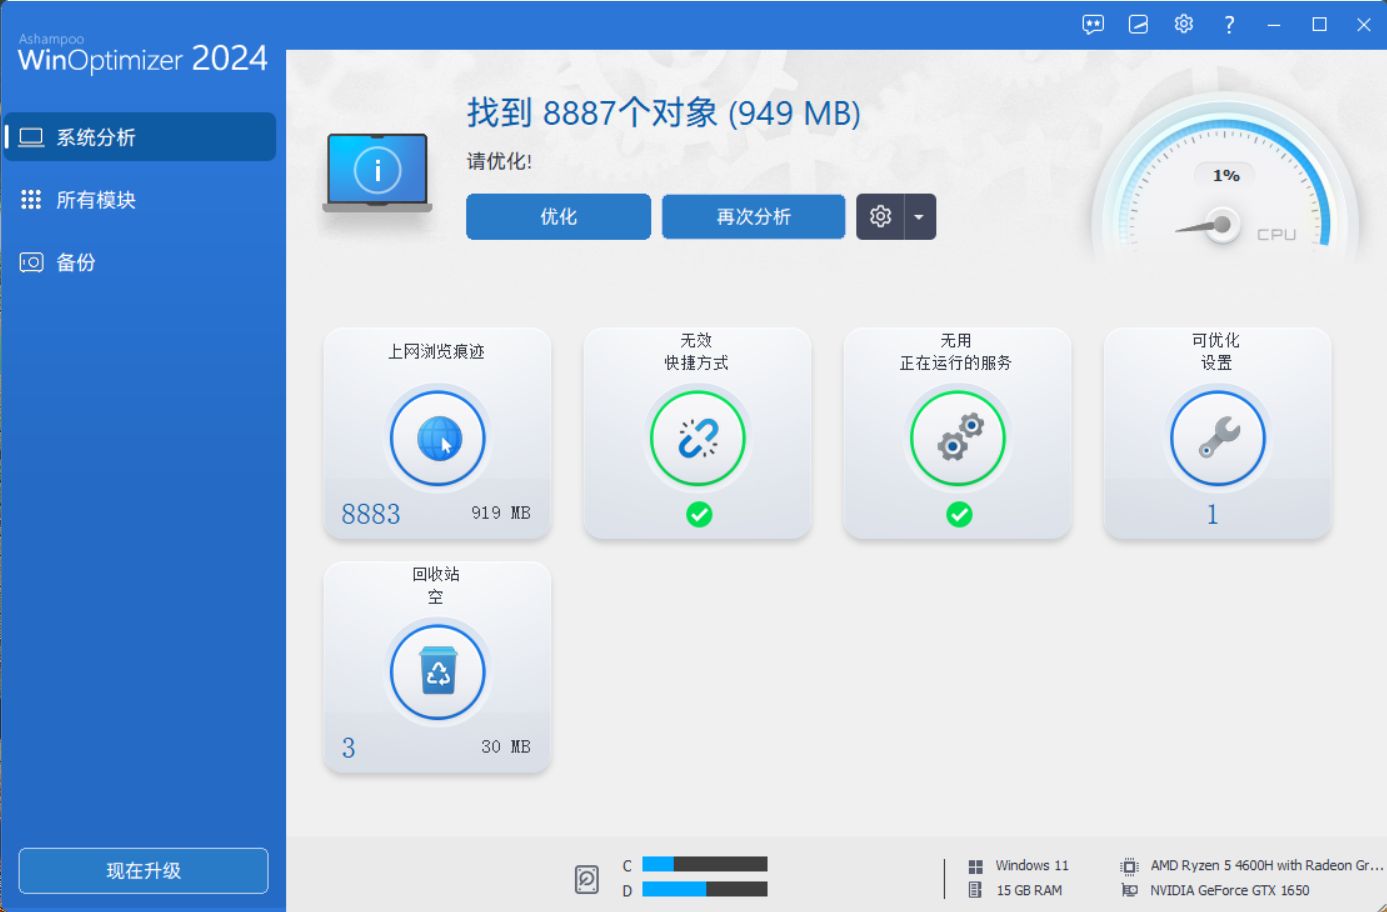The height and width of the screenshot is (912, 1387).
Task: Click the count 1 under 可优化设置
Action: [x=1212, y=514]
